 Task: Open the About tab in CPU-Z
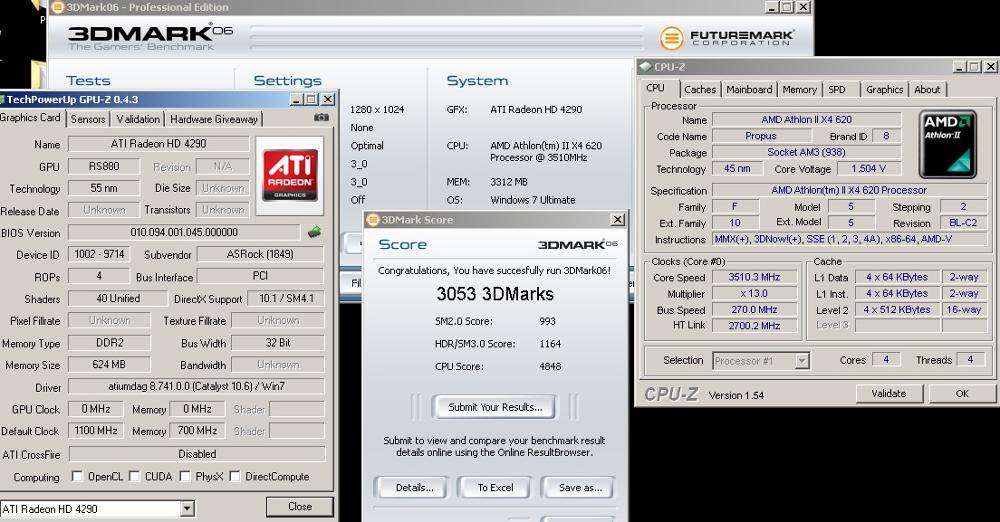[927, 90]
